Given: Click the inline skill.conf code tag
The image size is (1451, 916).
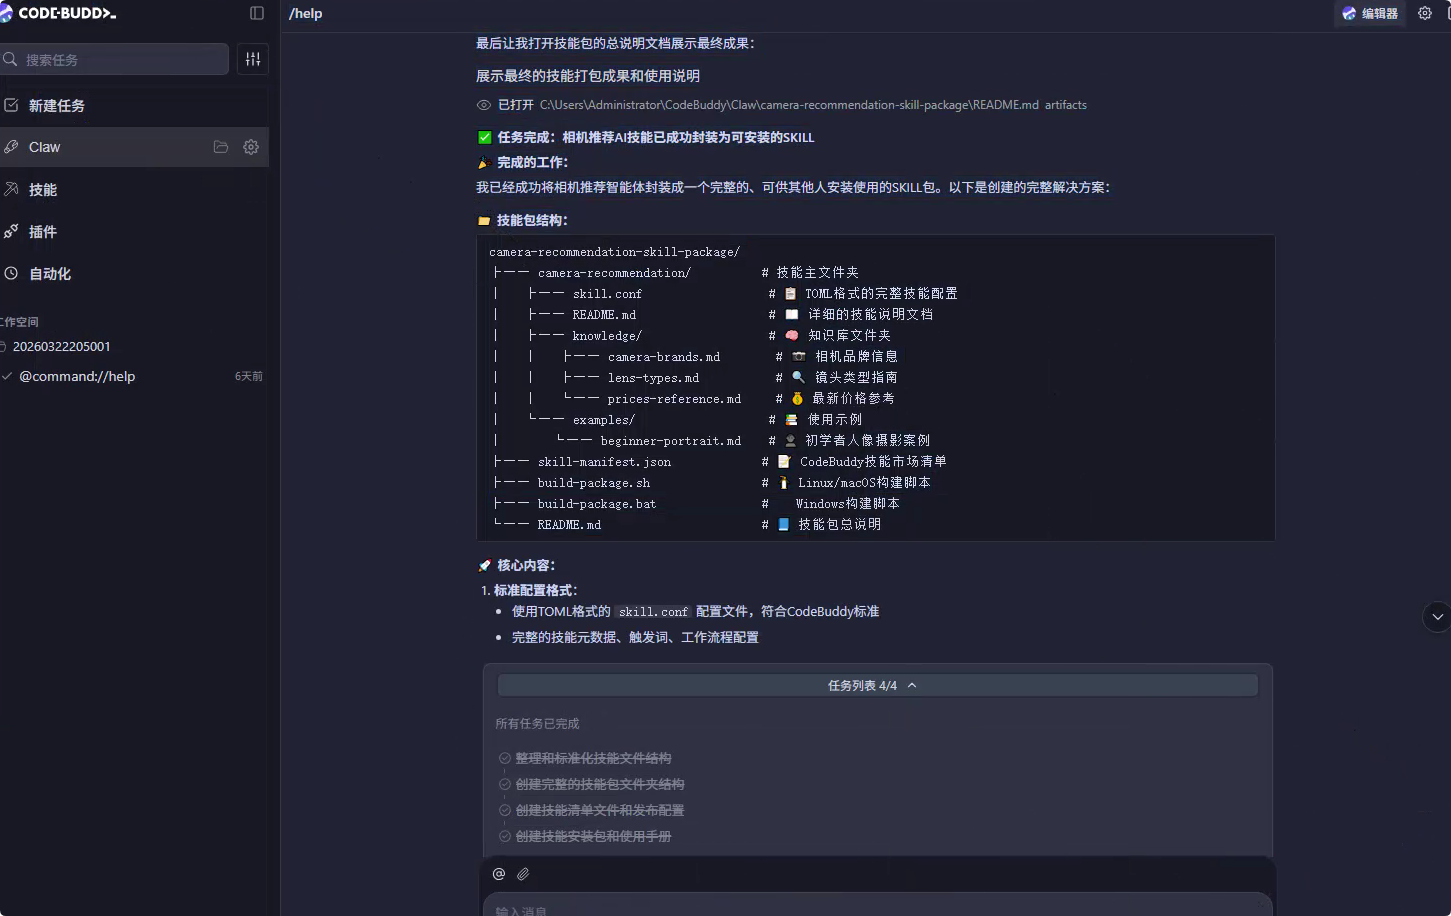Looking at the screenshot, I should pyautogui.click(x=653, y=612).
